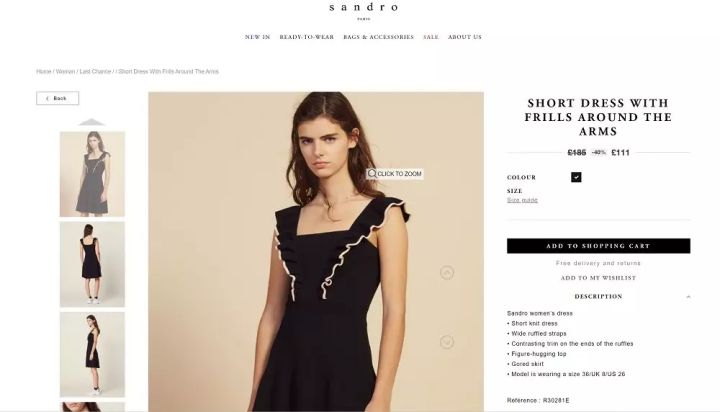The image size is (720, 412).
Task: Select the back view dress thumbnail
Action: point(92,264)
